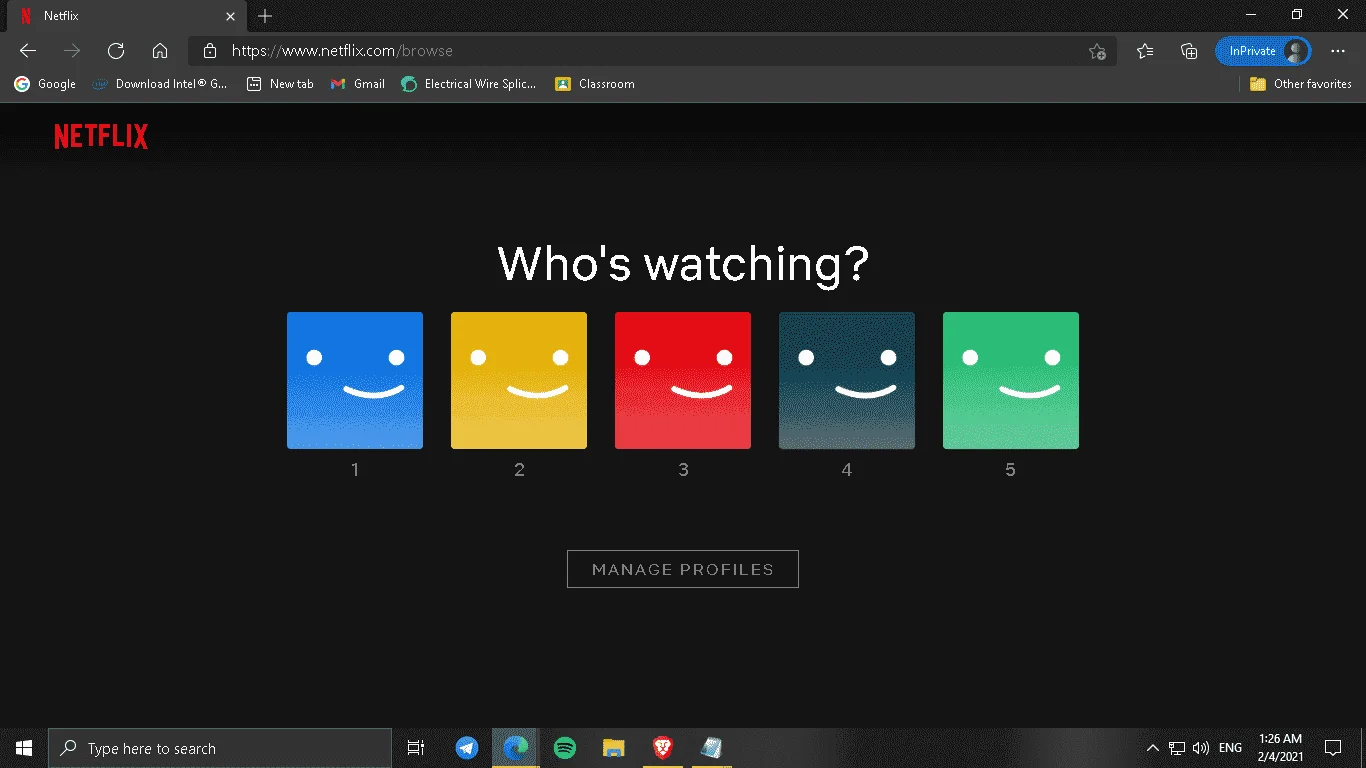The image size is (1366, 768).
Task: Click the volume speaker tray icon
Action: [x=1201, y=748]
